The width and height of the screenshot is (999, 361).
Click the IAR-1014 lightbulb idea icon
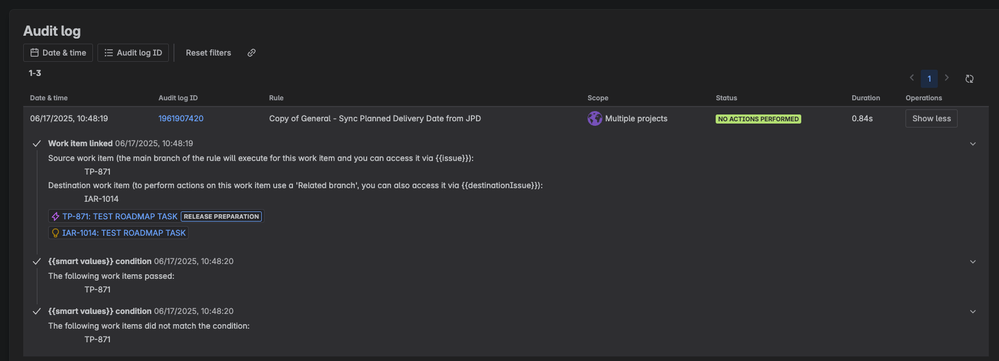click(55, 233)
